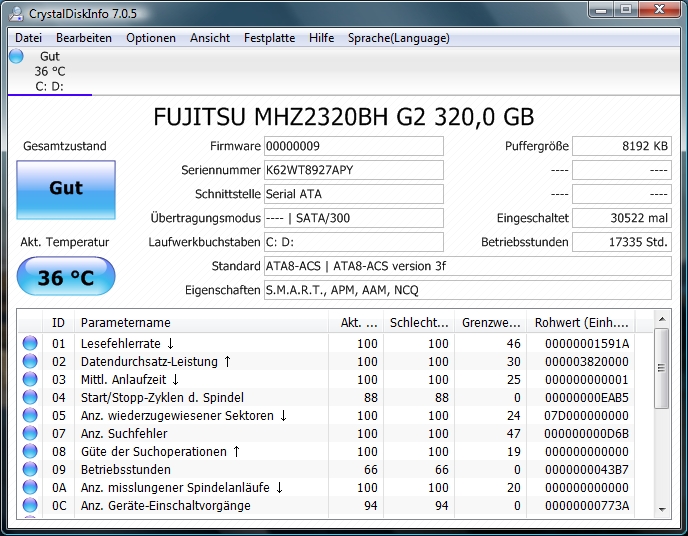Click the Übertragungsmodus field SATA/300
Viewport: 688px width, 536px height.
coord(354,218)
